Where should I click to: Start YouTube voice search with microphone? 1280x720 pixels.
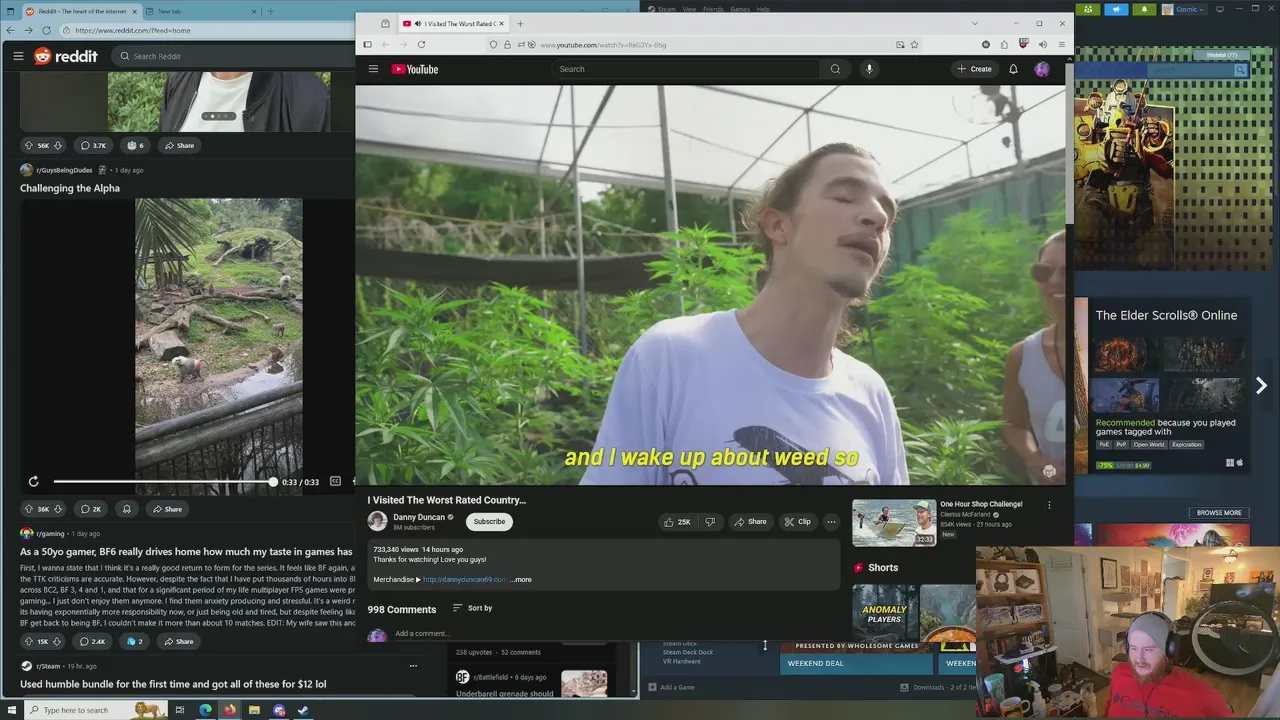coord(869,69)
